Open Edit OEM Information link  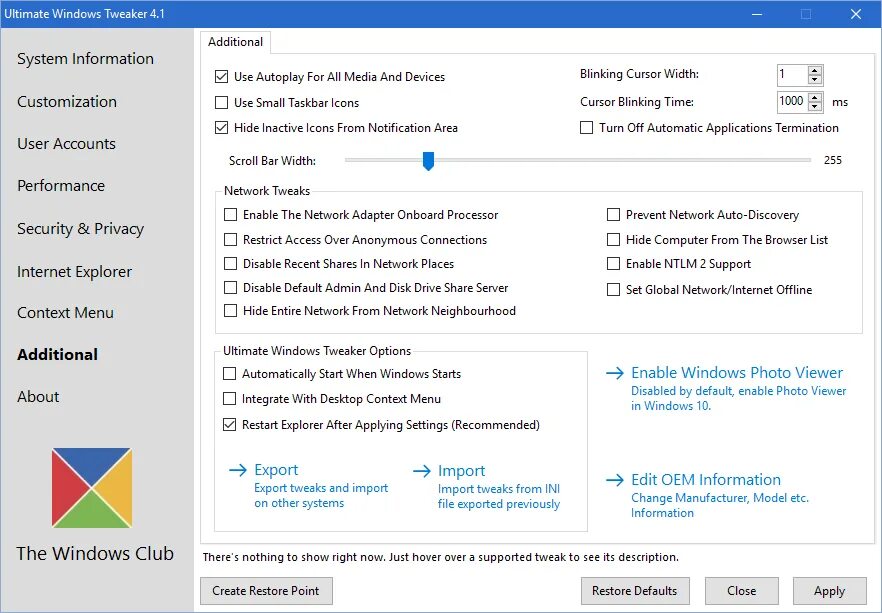point(707,479)
